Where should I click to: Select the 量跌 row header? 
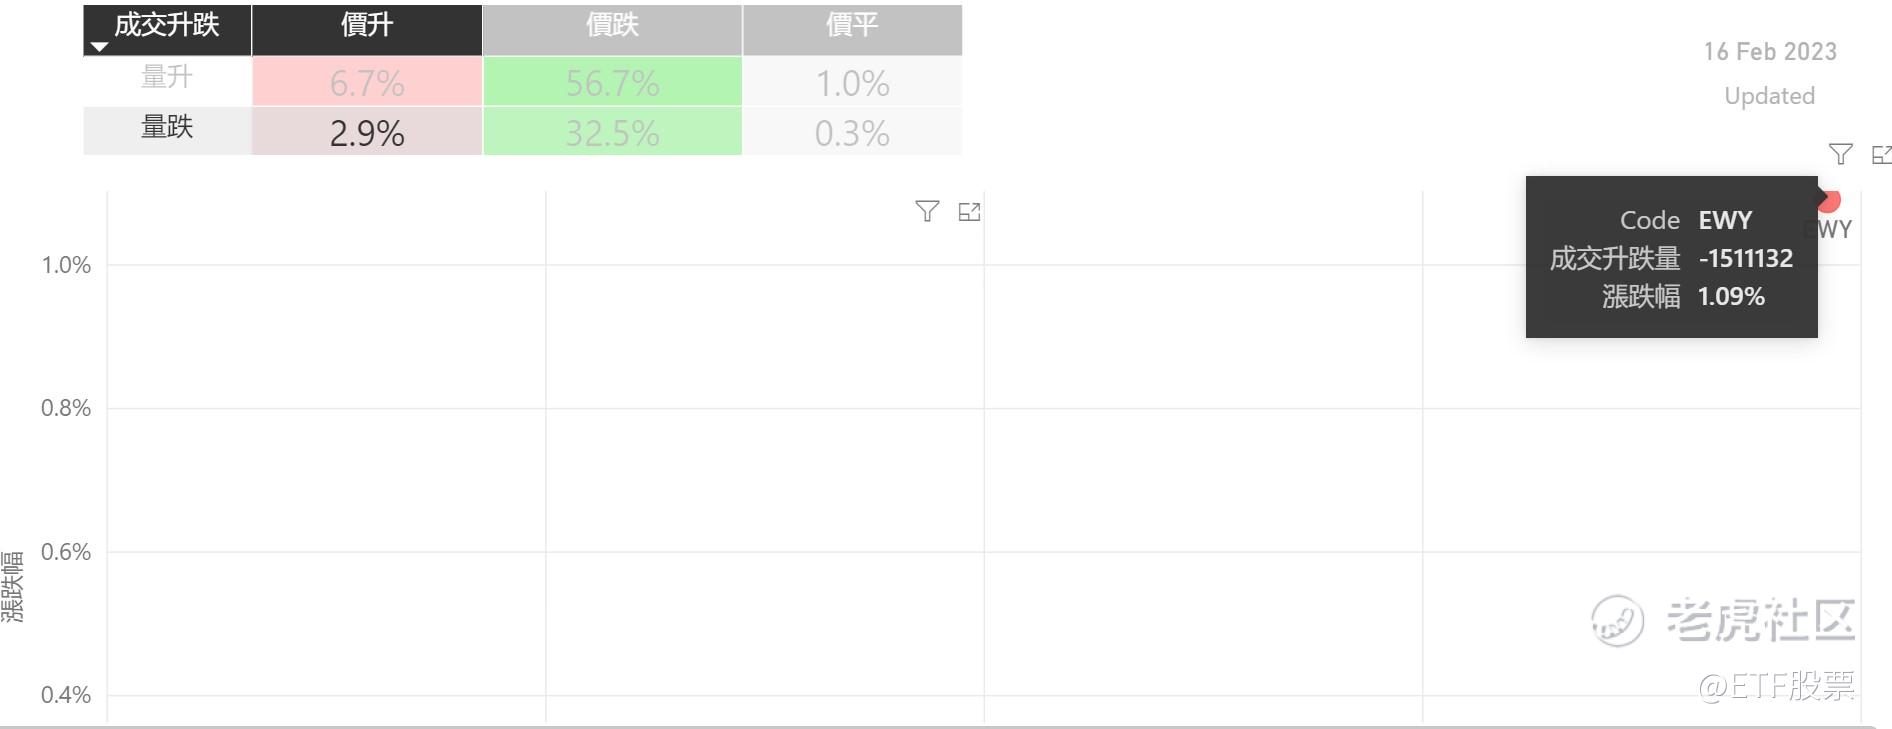pos(167,128)
